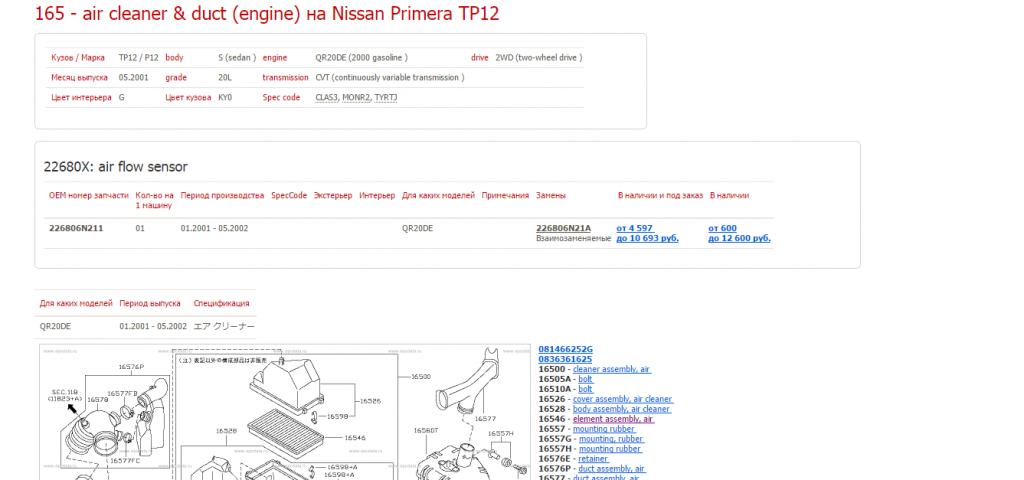Click part code 16546 in the parts list

[x=552, y=419]
